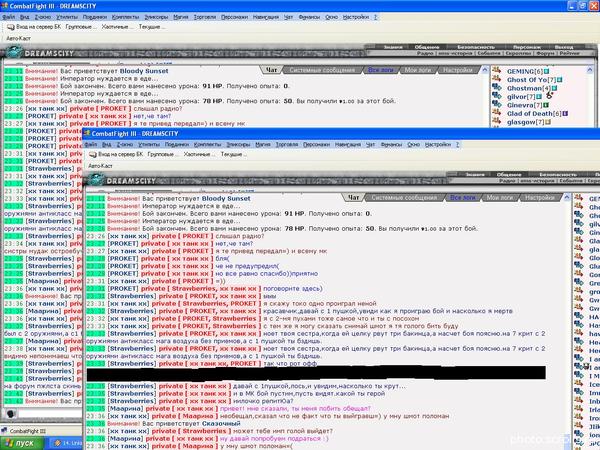The image size is (600, 450).
Task: Click the server login icon in front window toolbar
Action: pos(93,155)
